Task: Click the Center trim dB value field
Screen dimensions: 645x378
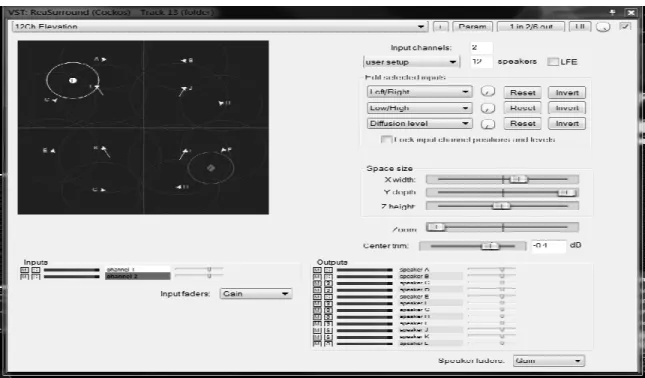Action: [548, 246]
